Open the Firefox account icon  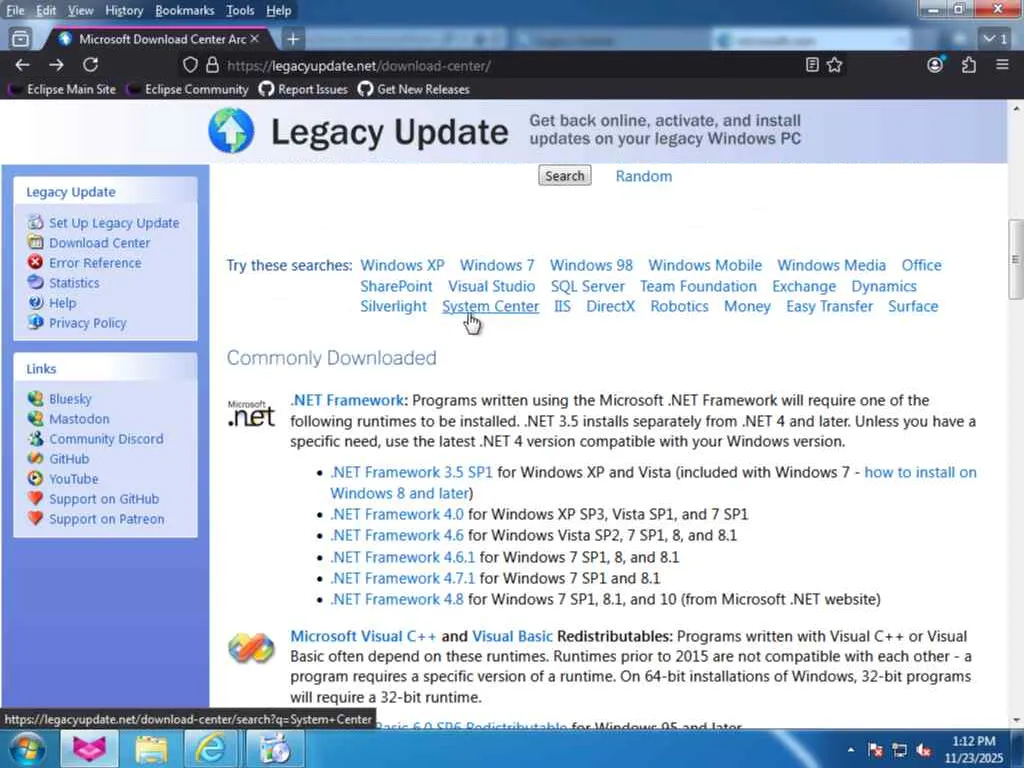[935, 65]
